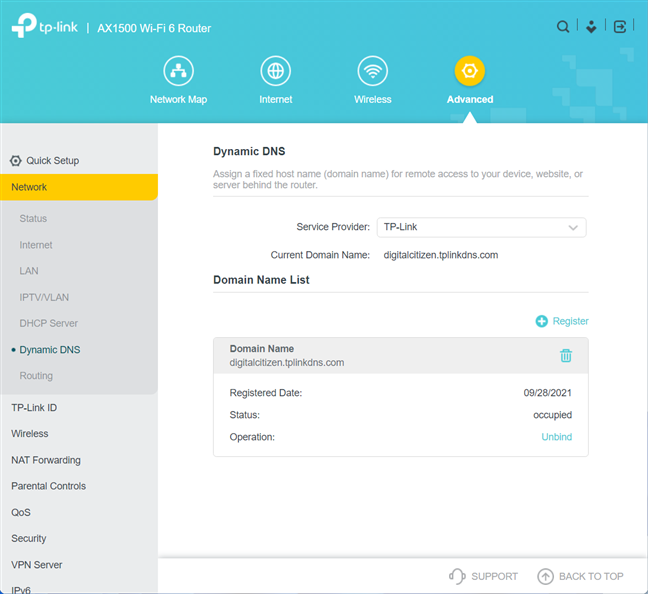The height and width of the screenshot is (594, 648).
Task: Click the search magnifier icon in header
Action: pos(563,27)
